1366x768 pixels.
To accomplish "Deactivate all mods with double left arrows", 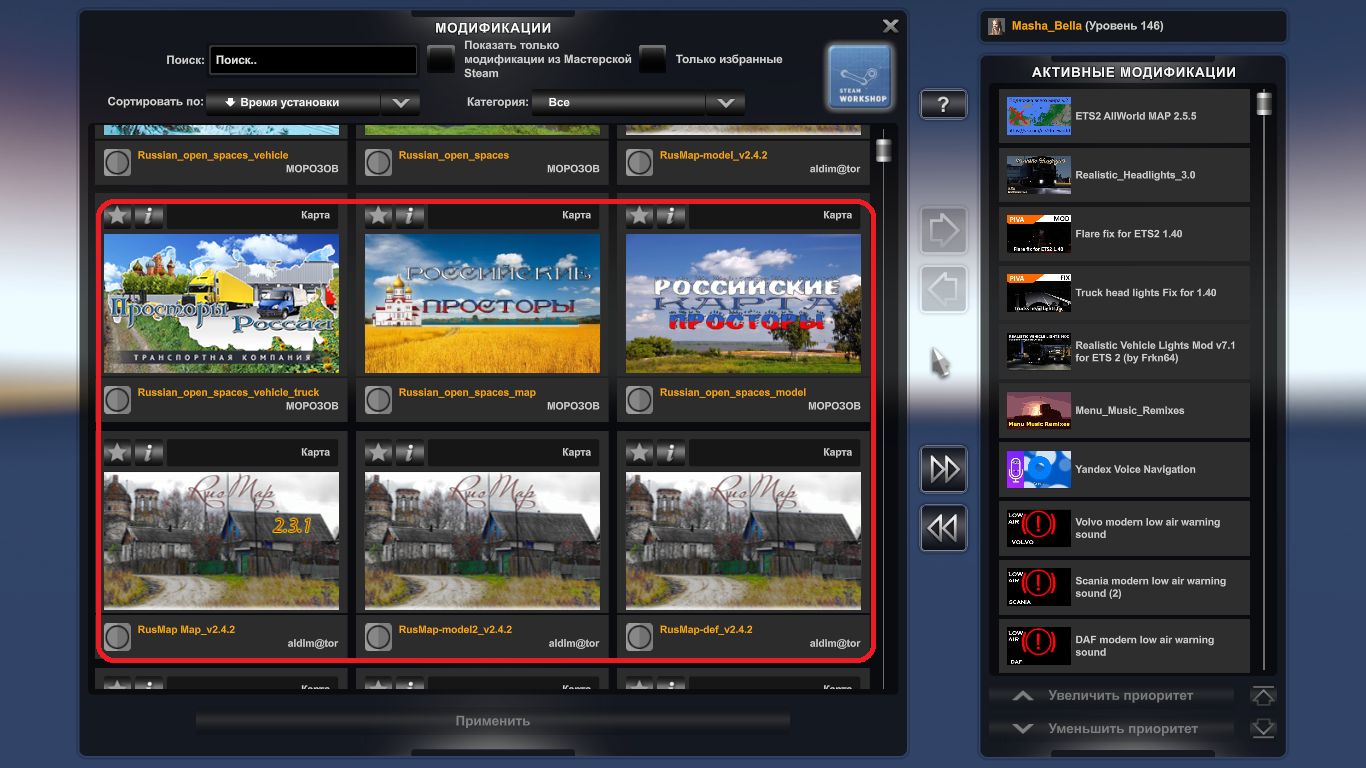I will [943, 527].
